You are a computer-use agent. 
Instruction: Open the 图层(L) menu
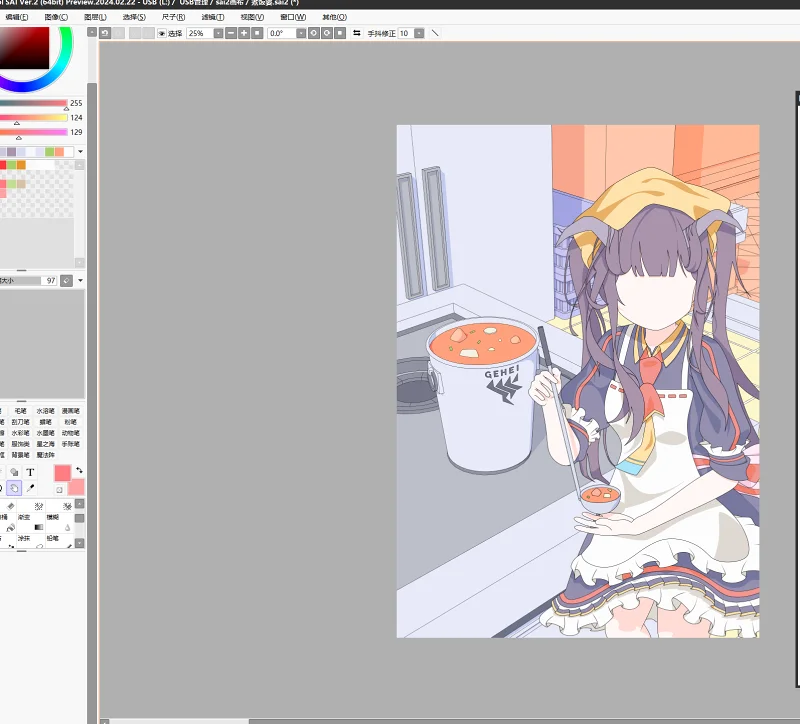tap(95, 17)
